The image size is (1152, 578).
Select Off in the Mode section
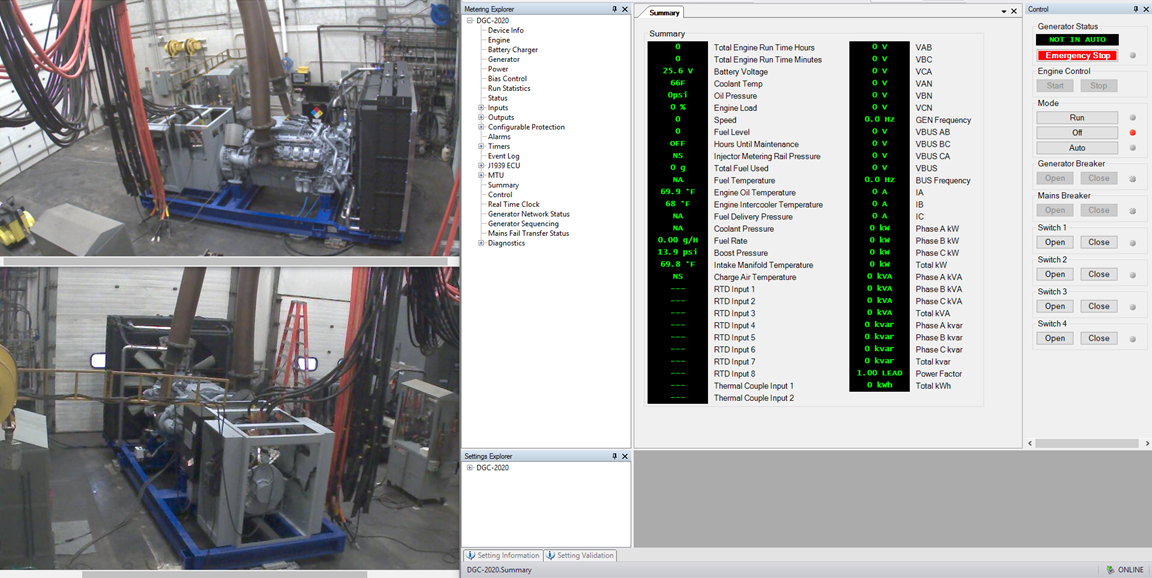[1077, 131]
